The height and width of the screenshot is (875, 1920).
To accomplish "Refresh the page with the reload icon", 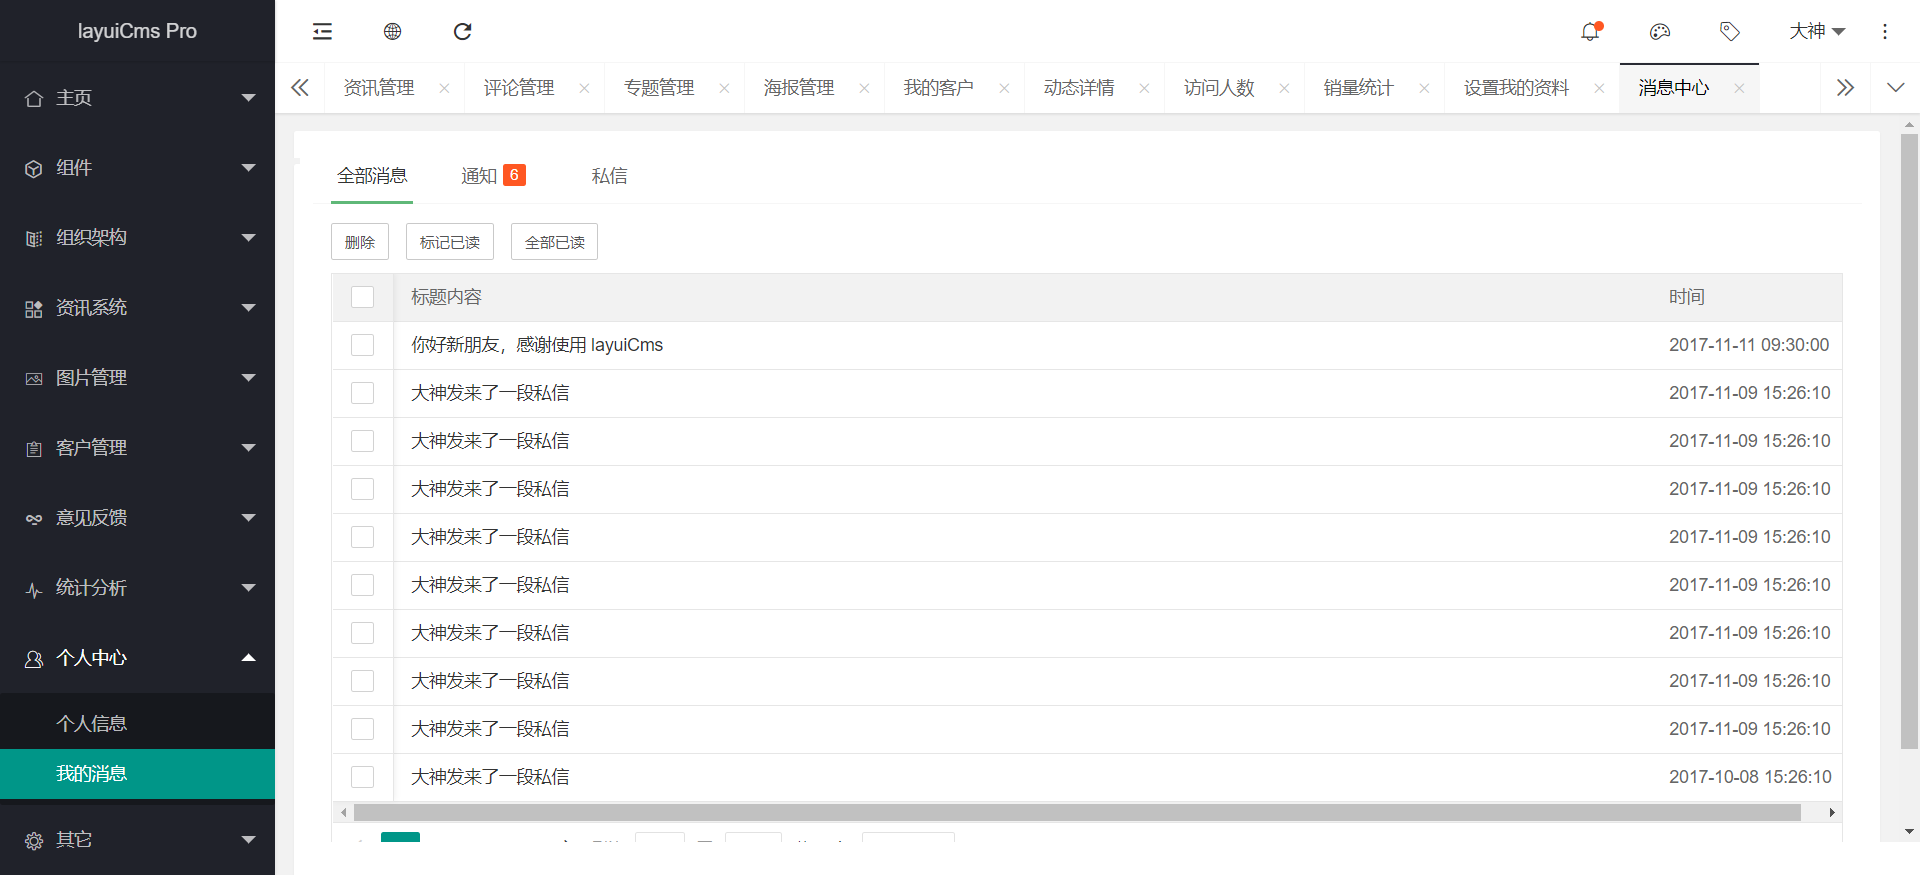I will pyautogui.click(x=462, y=31).
